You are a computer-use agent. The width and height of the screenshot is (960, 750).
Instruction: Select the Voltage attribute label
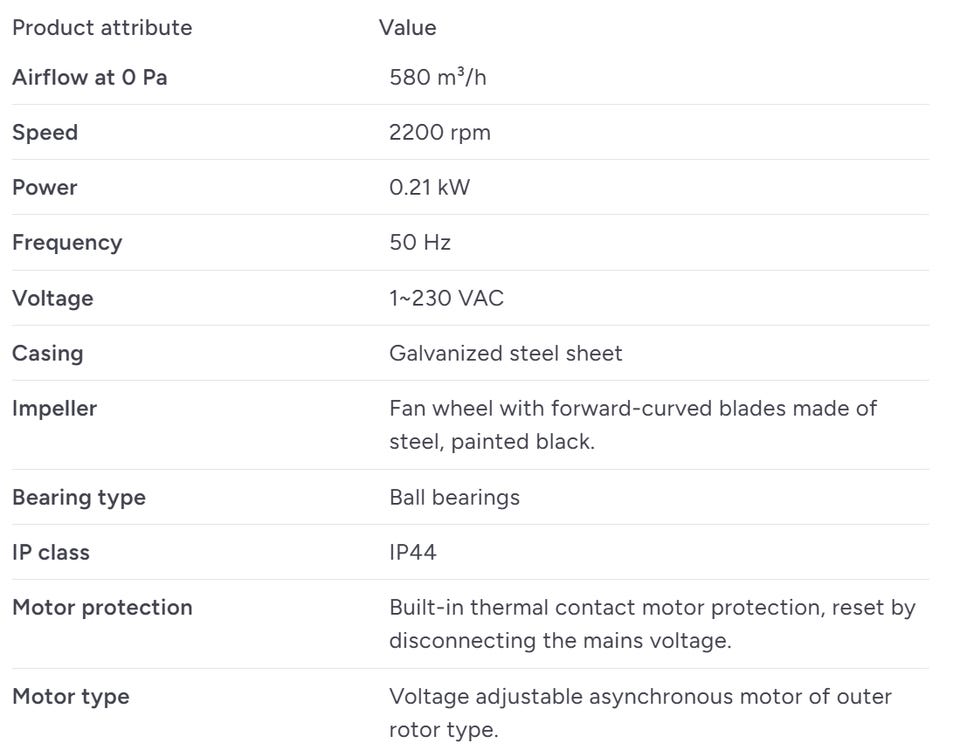pyautogui.click(x=53, y=298)
